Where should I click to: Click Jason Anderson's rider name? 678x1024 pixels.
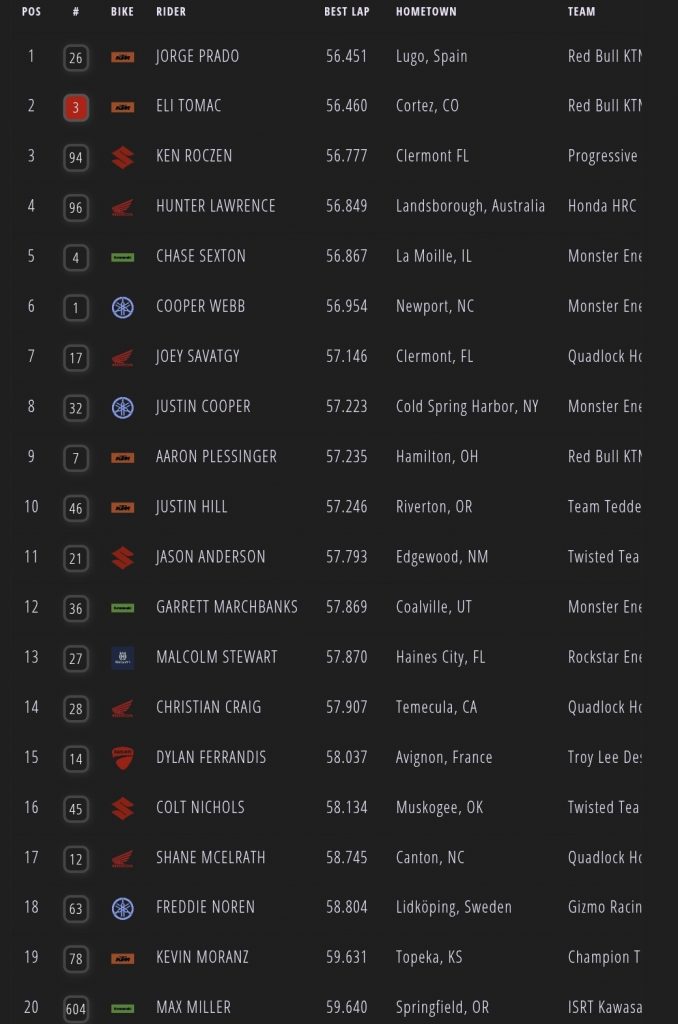tap(210, 556)
